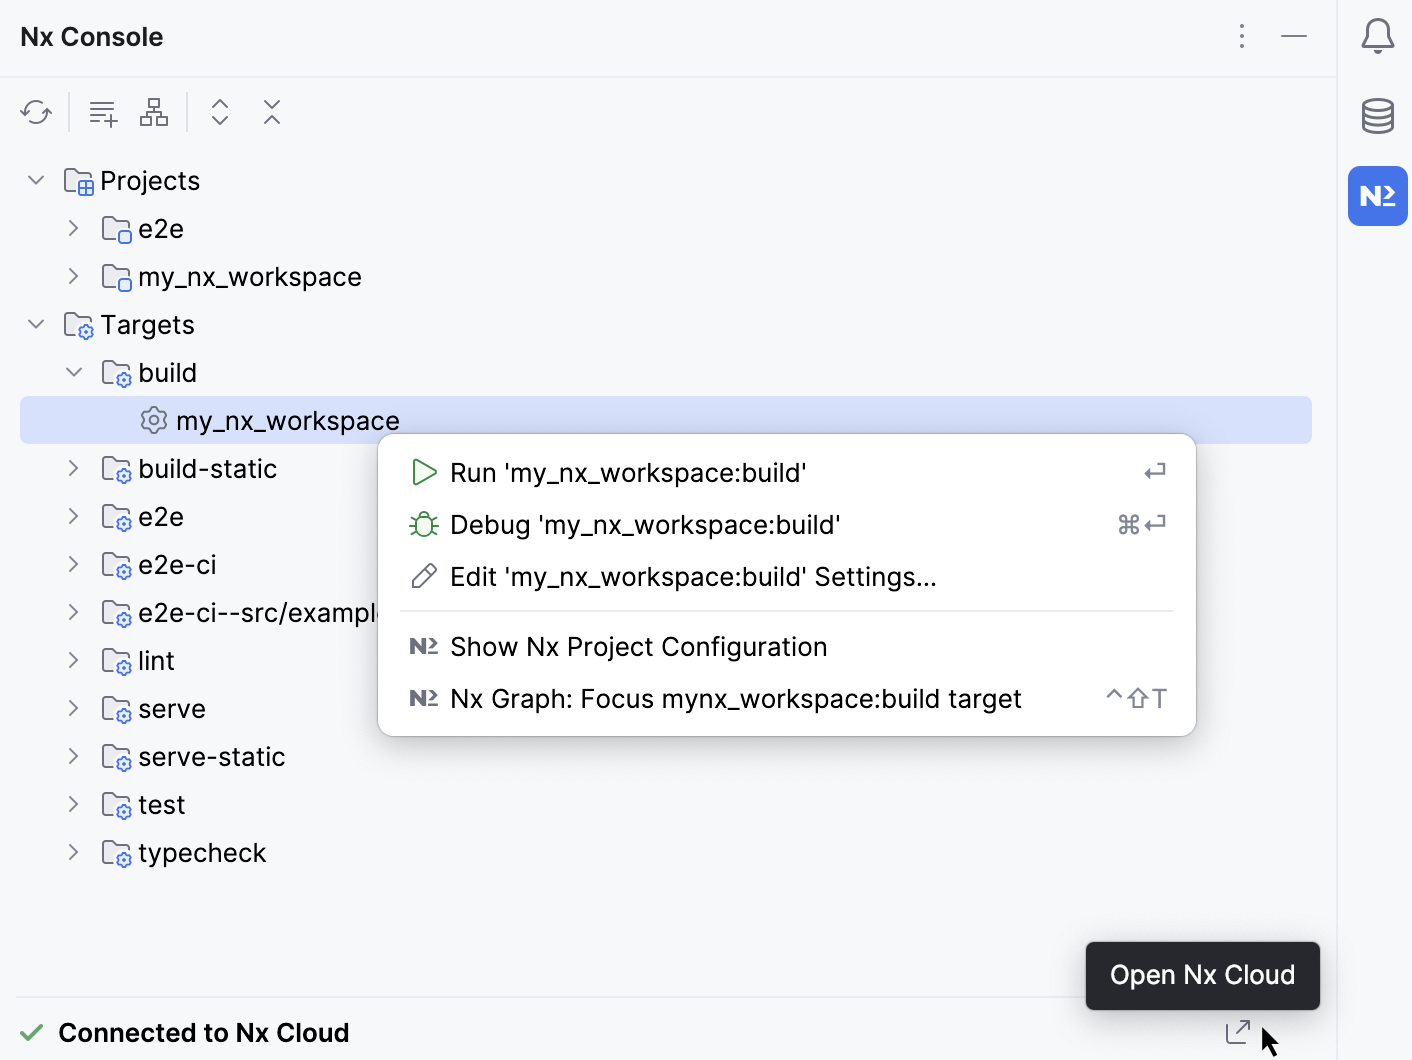
Task: Expand the typecheck target group
Action: coord(72,852)
